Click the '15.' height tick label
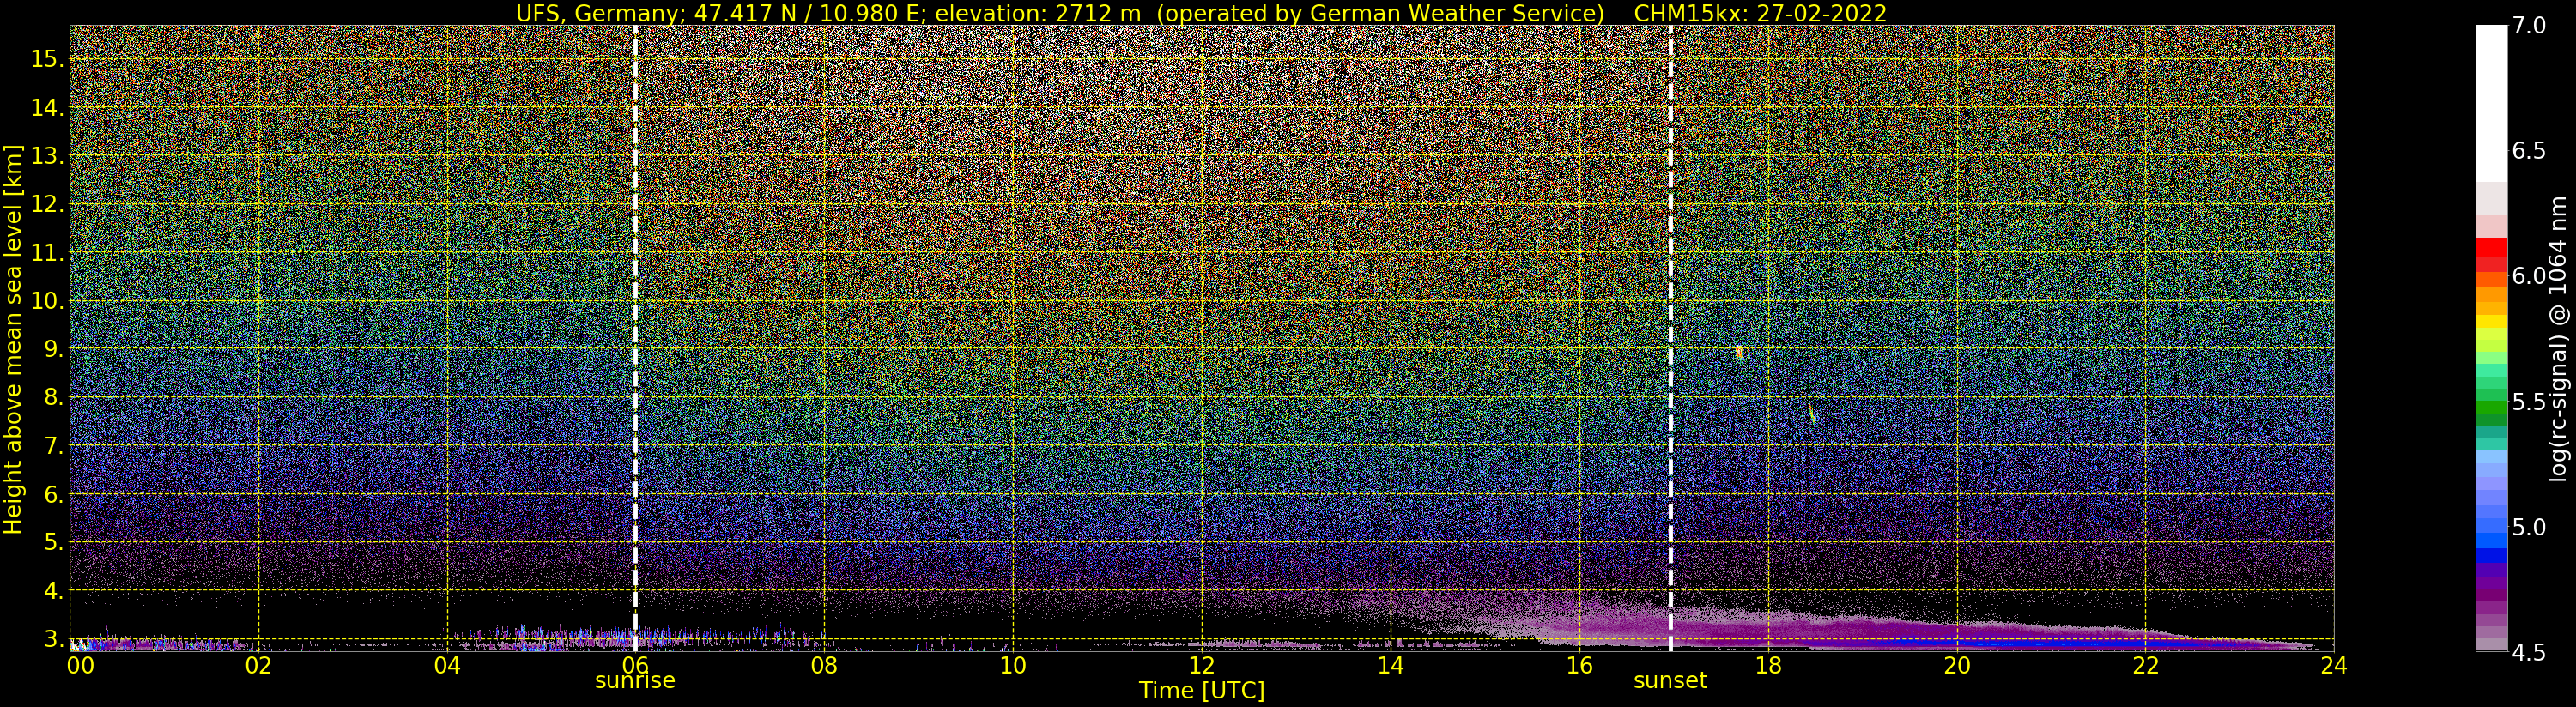The height and width of the screenshot is (707, 2576). click(x=47, y=59)
